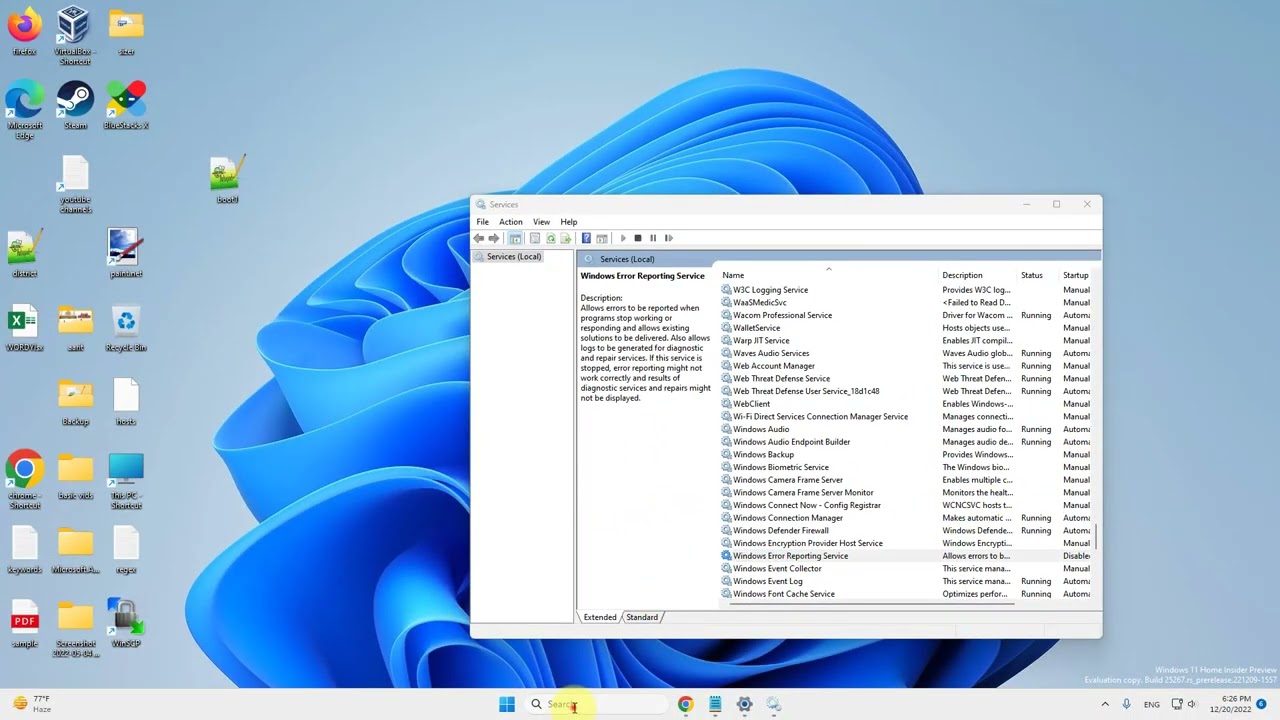
Task: Select the WalletService entry
Action: point(906,328)
